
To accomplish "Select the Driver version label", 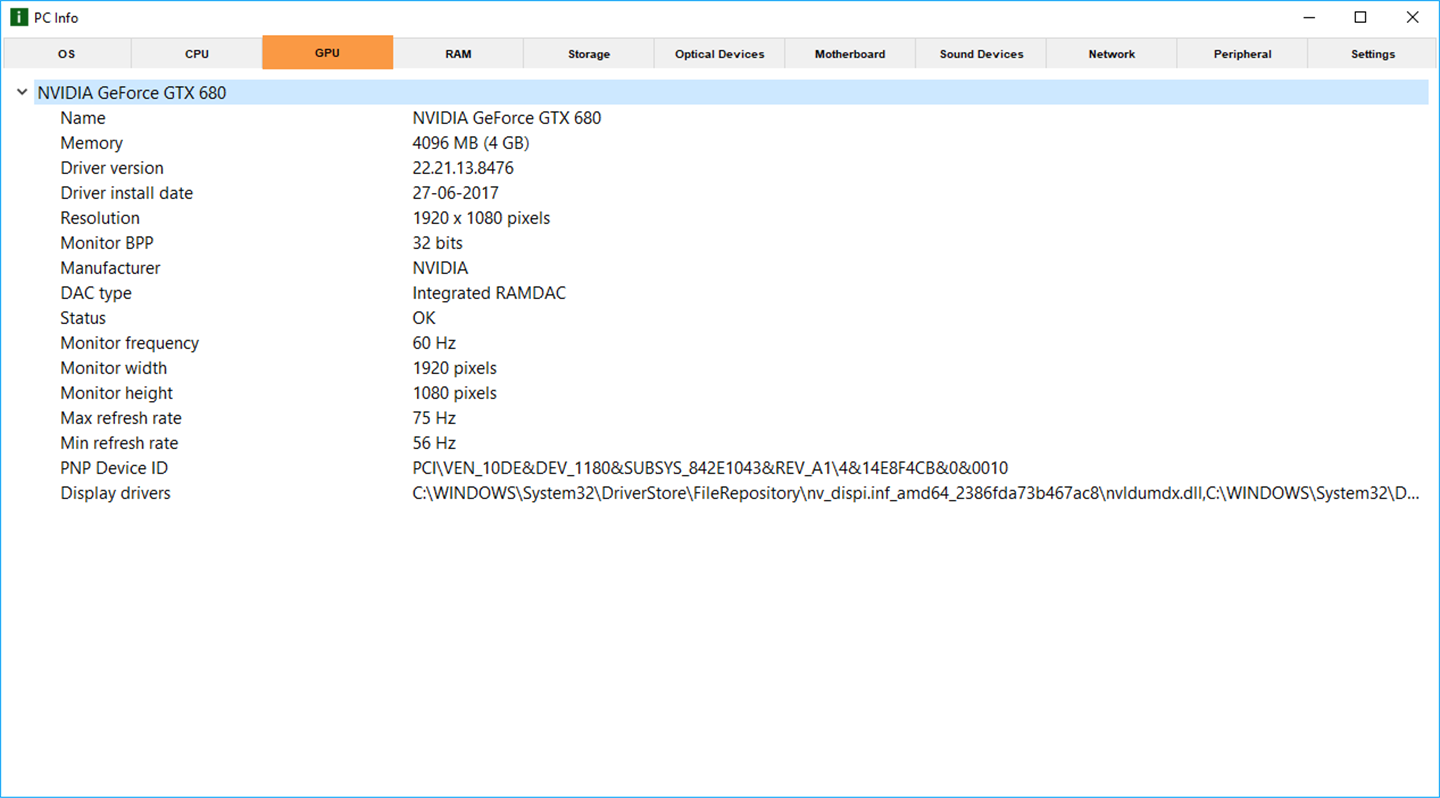I will pyautogui.click(x=112, y=168).
